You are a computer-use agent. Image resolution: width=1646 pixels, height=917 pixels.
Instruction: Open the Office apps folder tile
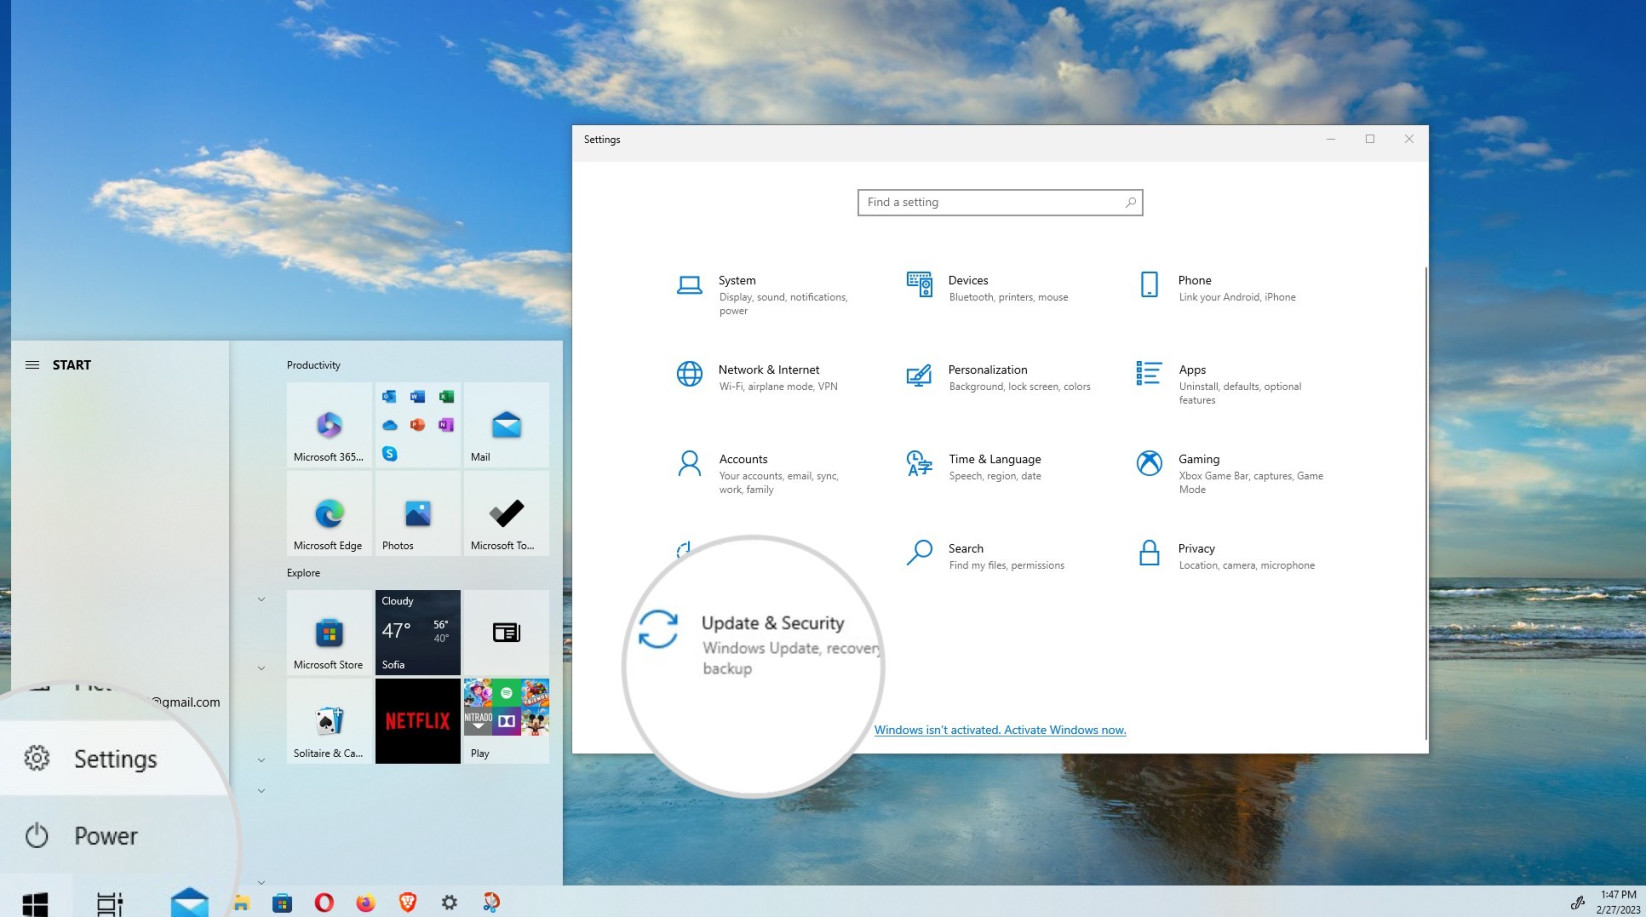point(417,425)
